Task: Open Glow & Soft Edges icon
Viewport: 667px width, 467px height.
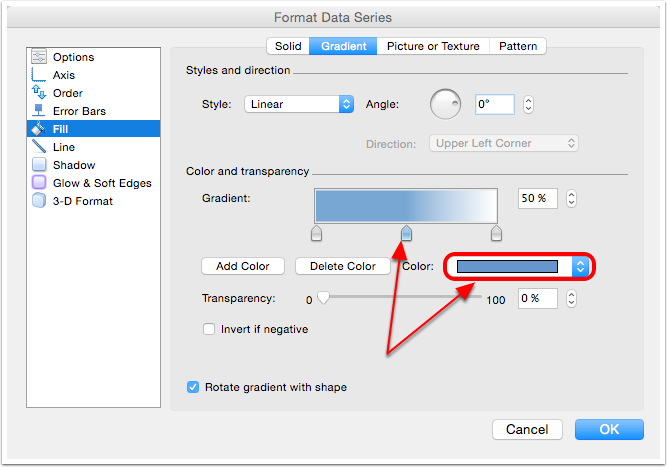Action: (39, 183)
